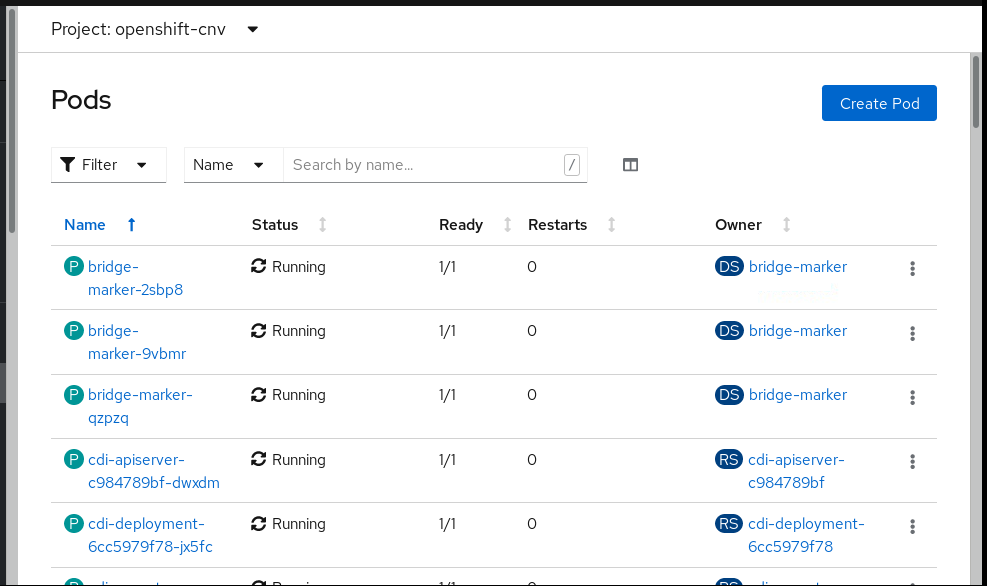987x586 pixels.
Task: Open kebab menu for cdi-deployment pod row
Action: coord(912,526)
